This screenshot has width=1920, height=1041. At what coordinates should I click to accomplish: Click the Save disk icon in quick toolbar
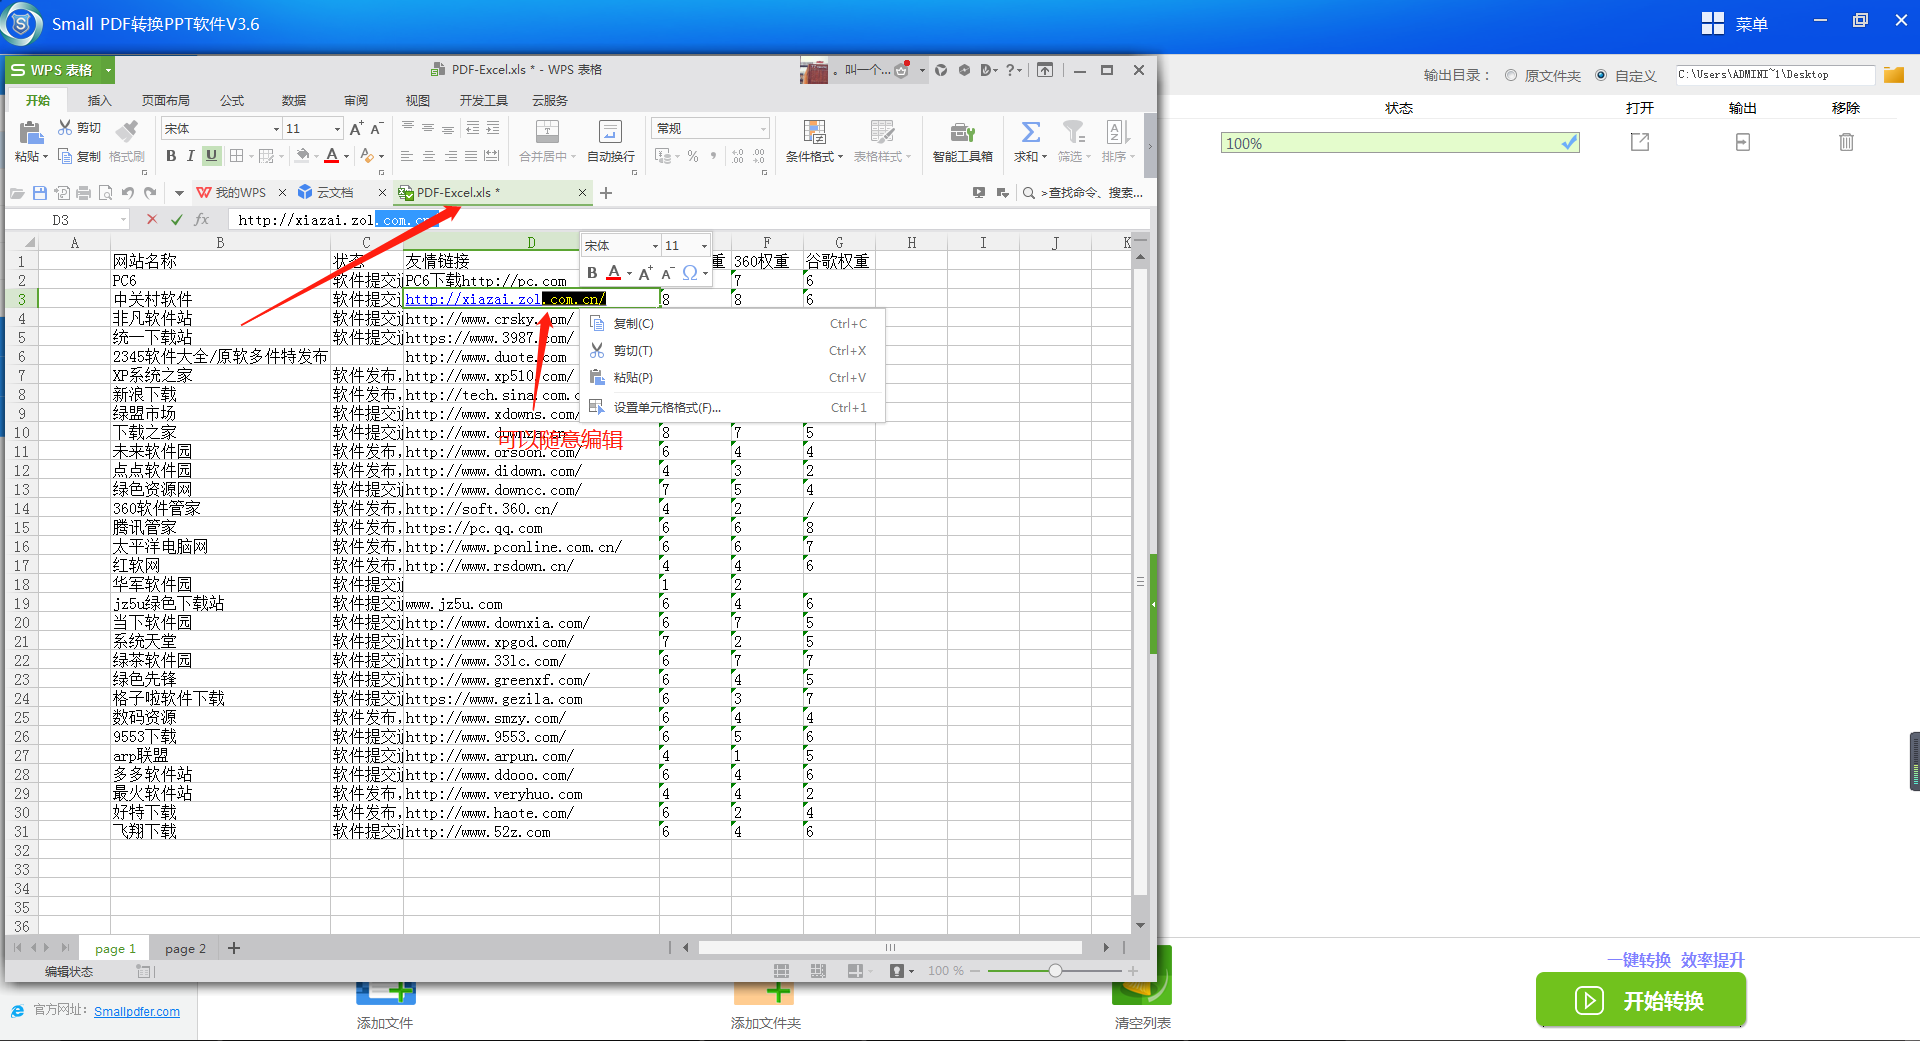point(40,192)
